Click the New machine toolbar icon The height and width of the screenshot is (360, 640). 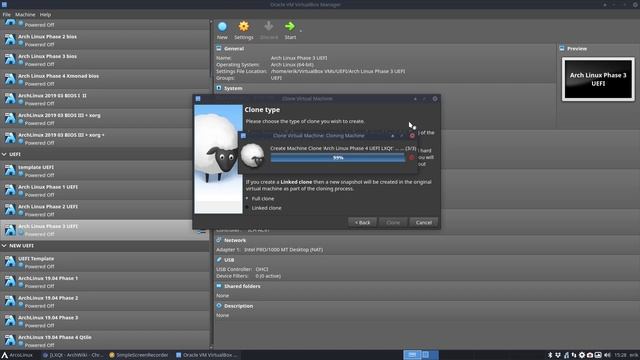222,27
